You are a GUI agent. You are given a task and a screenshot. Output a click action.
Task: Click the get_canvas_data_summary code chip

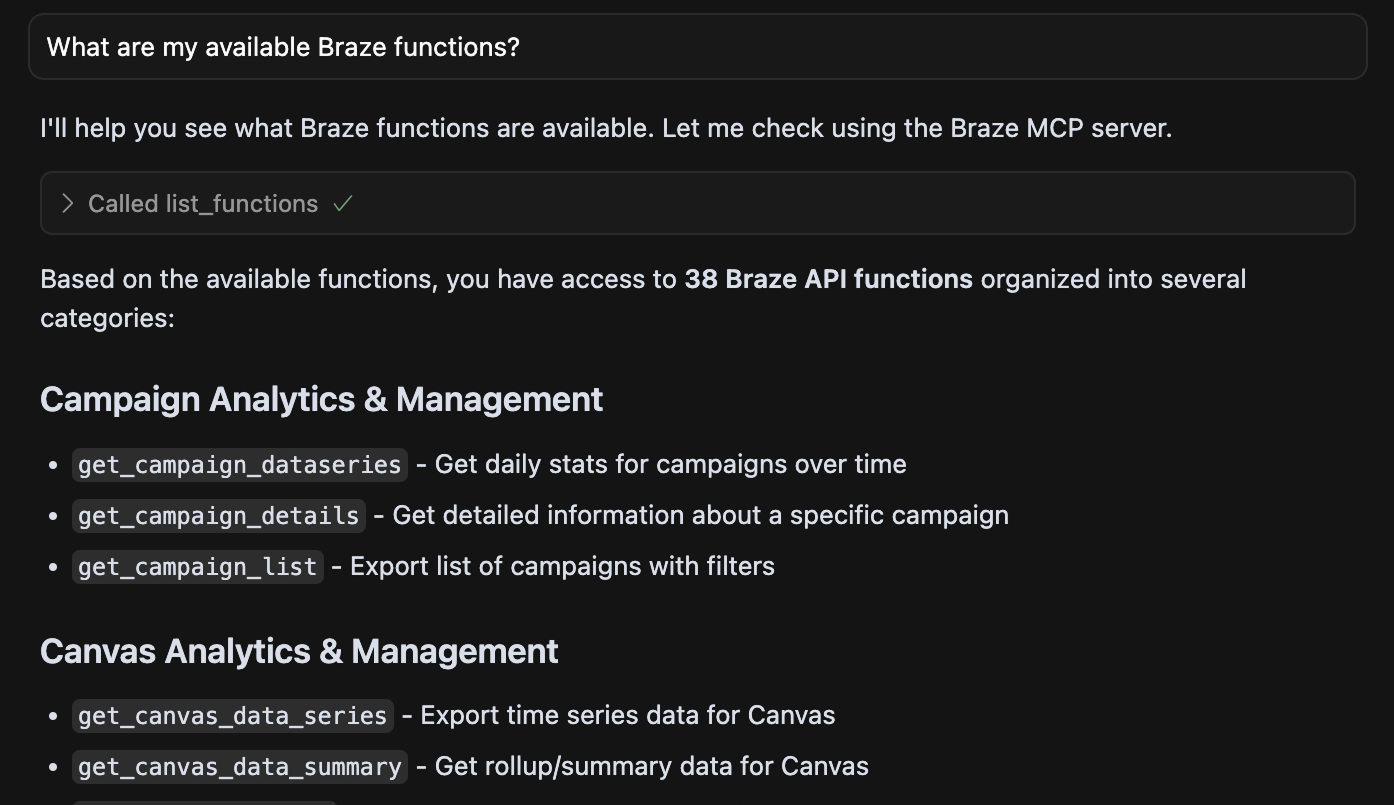point(240,766)
